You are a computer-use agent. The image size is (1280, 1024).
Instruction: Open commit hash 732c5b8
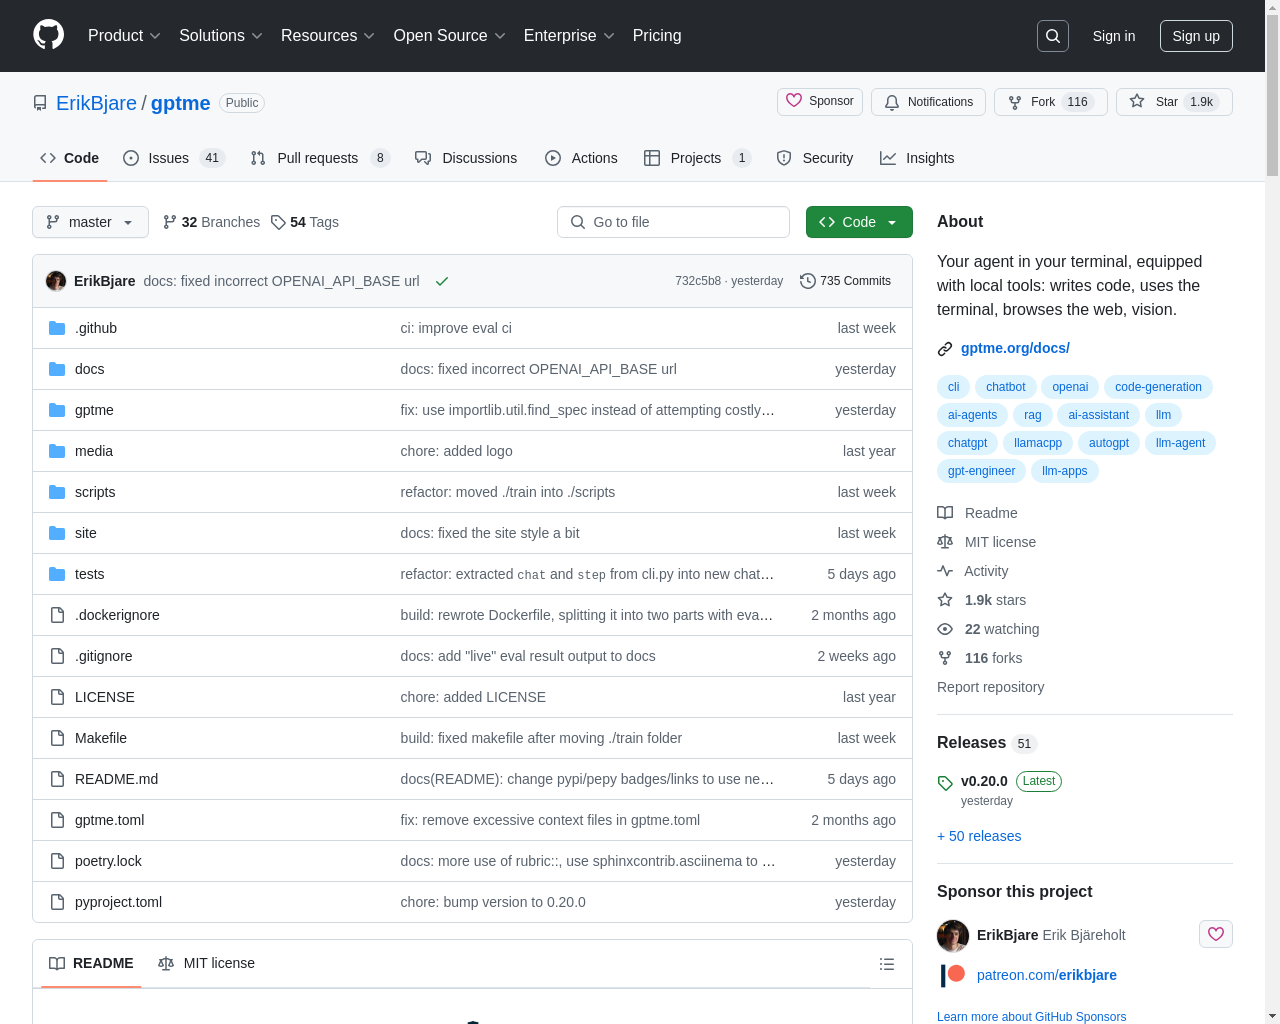click(x=698, y=281)
